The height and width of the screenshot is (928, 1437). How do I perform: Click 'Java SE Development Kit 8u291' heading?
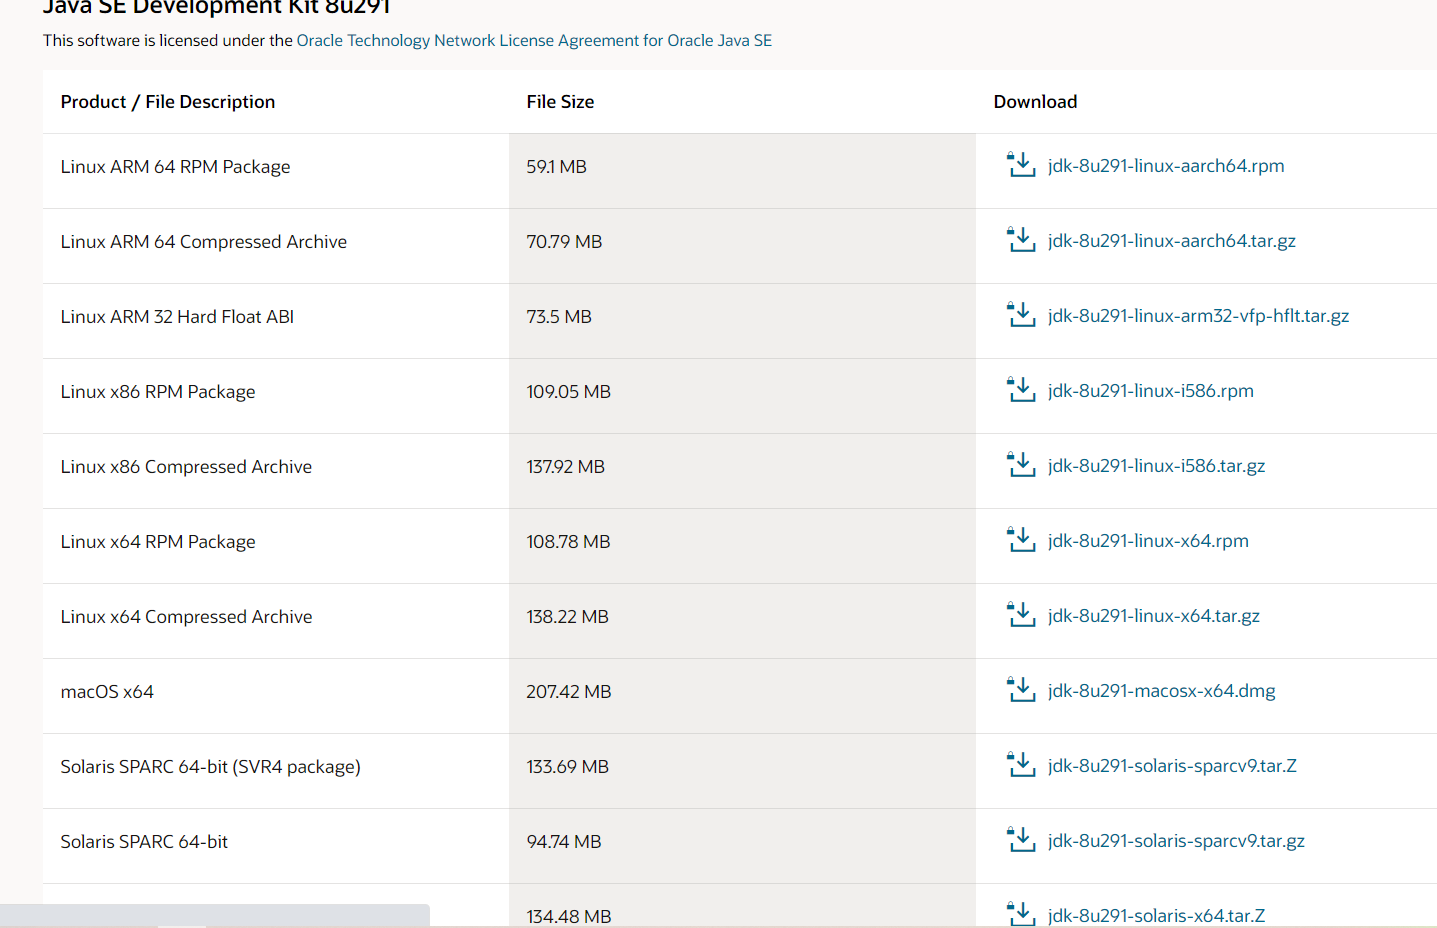click(216, 7)
